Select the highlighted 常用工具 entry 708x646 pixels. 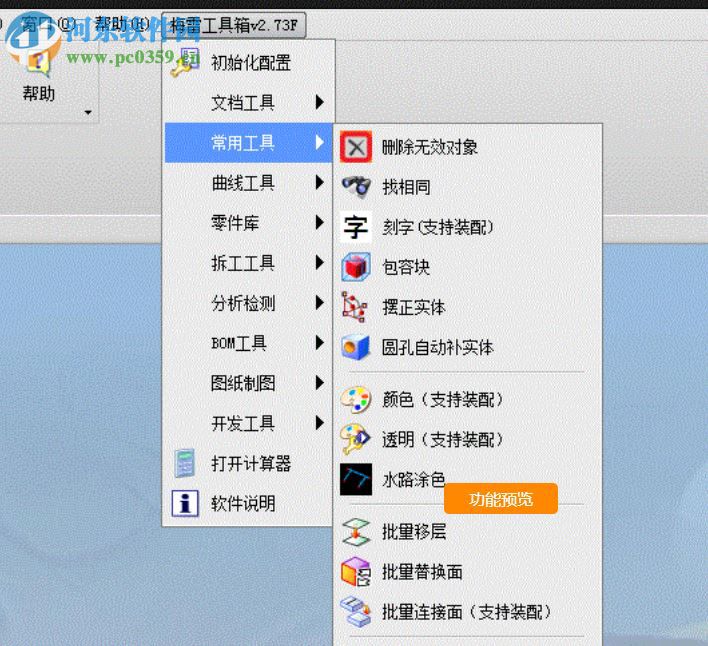click(x=248, y=143)
